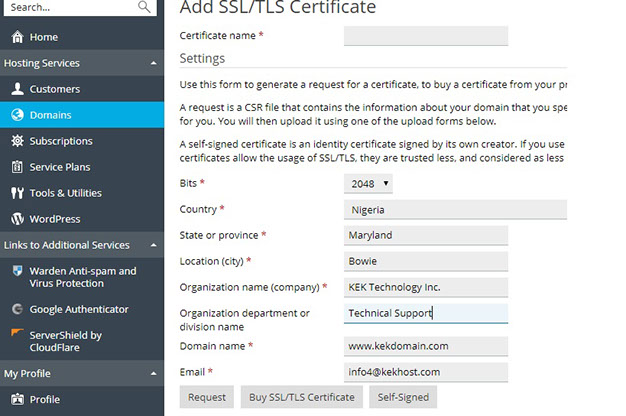
Task: Open the Country dropdown set to Nigeria
Action: 455,210
